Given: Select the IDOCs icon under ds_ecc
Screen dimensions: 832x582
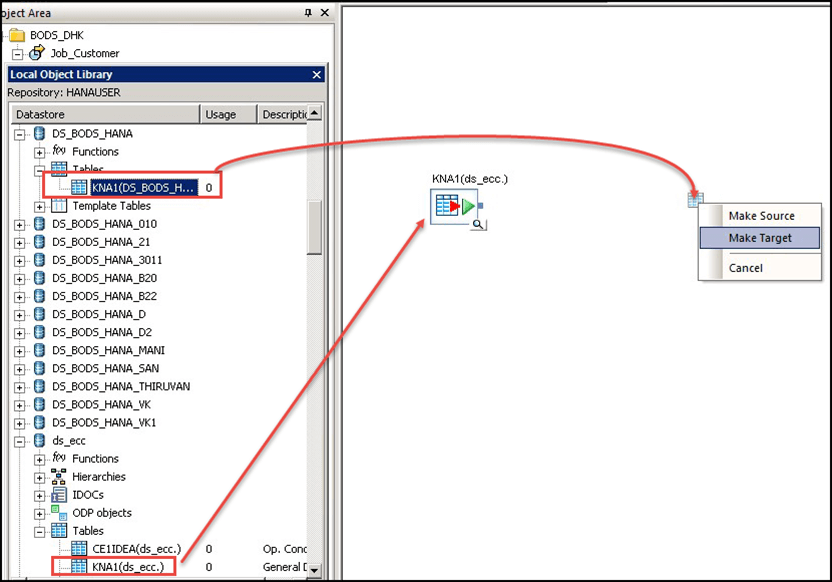Looking at the screenshot, I should [x=57, y=495].
